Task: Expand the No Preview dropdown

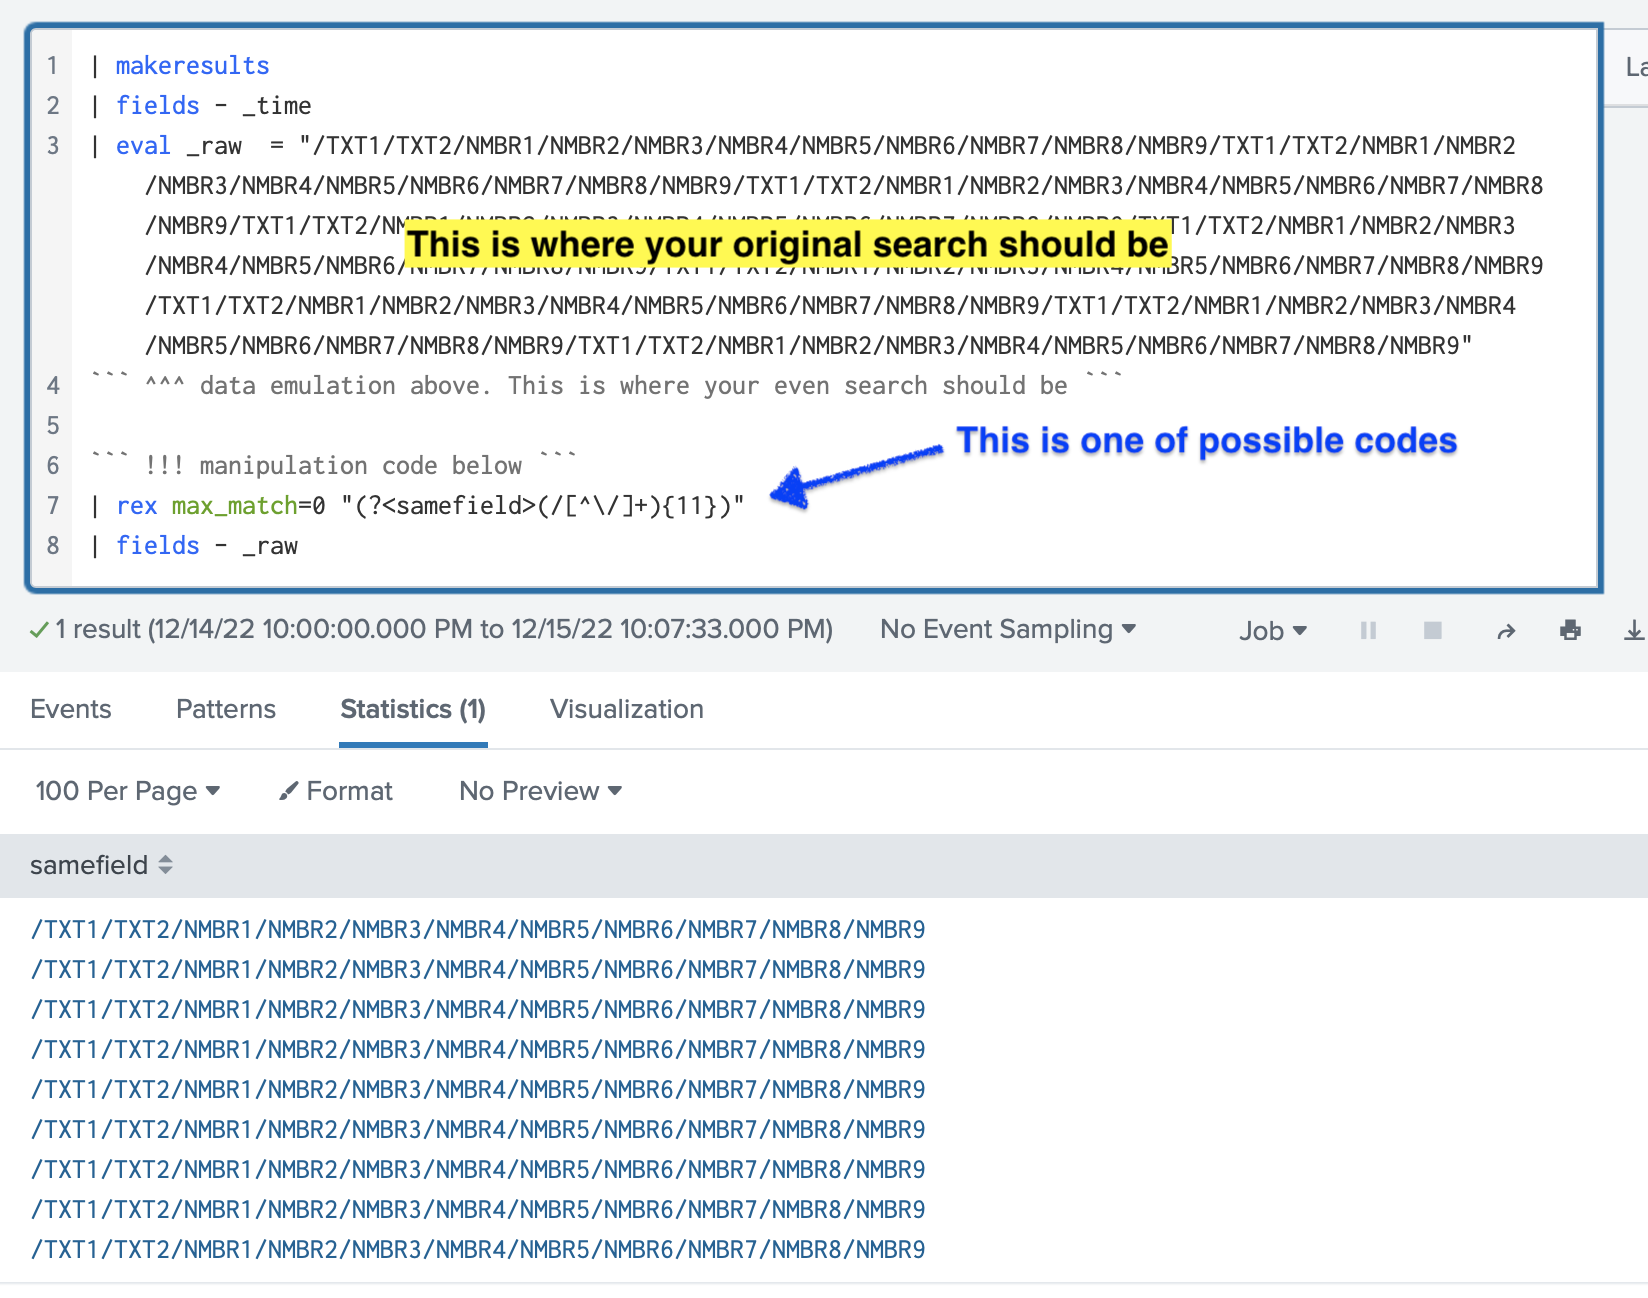Action: coord(541,791)
